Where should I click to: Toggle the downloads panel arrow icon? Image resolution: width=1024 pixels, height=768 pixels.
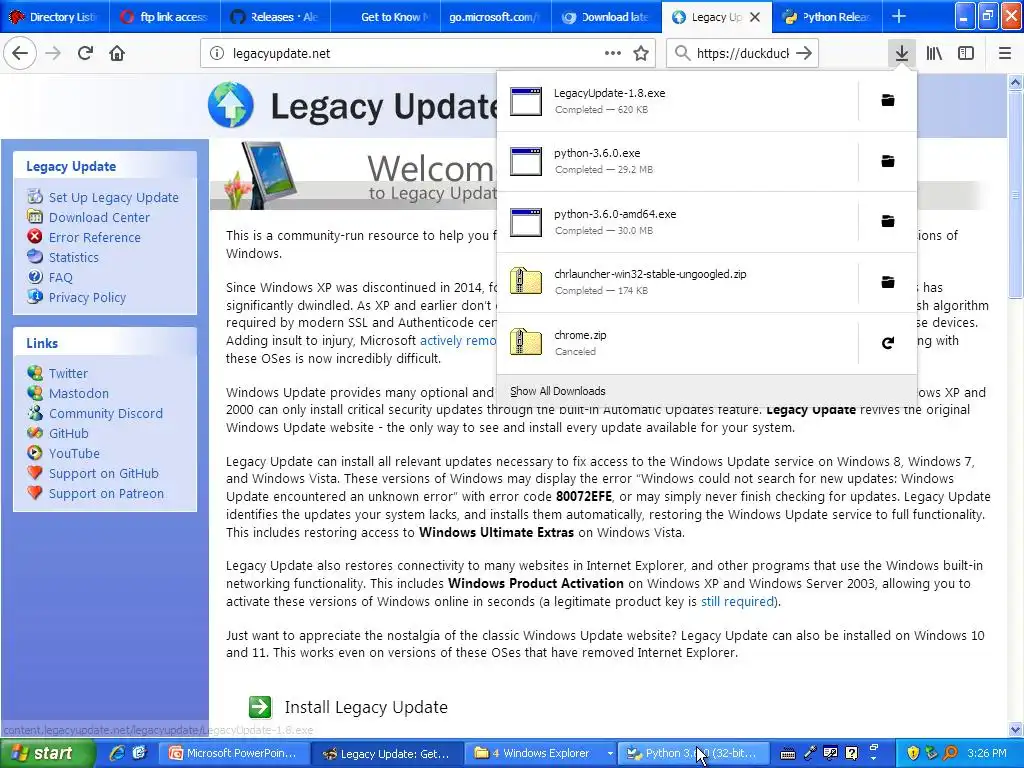pos(902,54)
